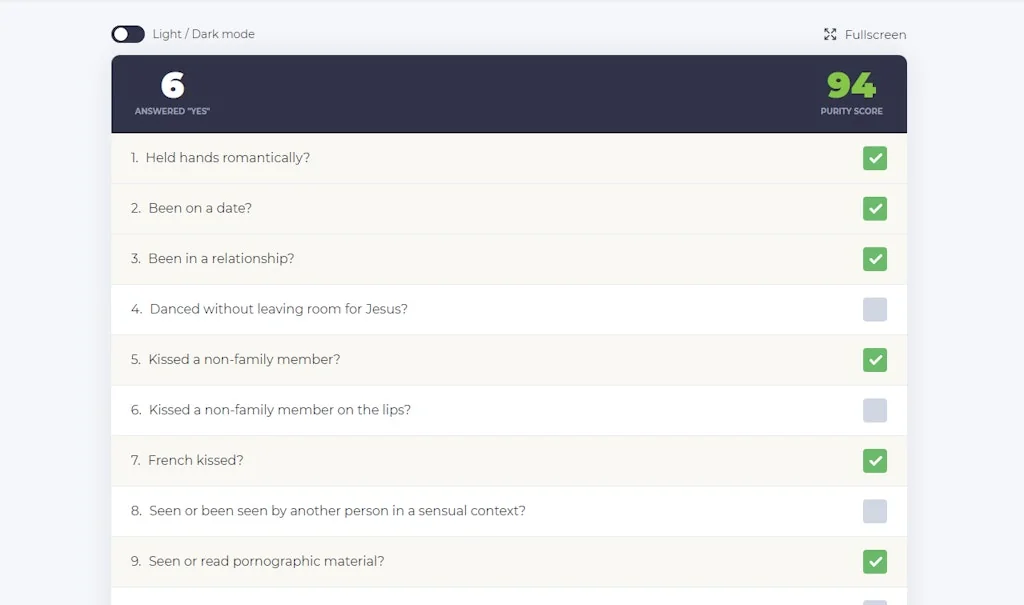1024x605 pixels.
Task: Check 'Kissed a non-family member on the lips?'
Action: pyautogui.click(x=875, y=410)
